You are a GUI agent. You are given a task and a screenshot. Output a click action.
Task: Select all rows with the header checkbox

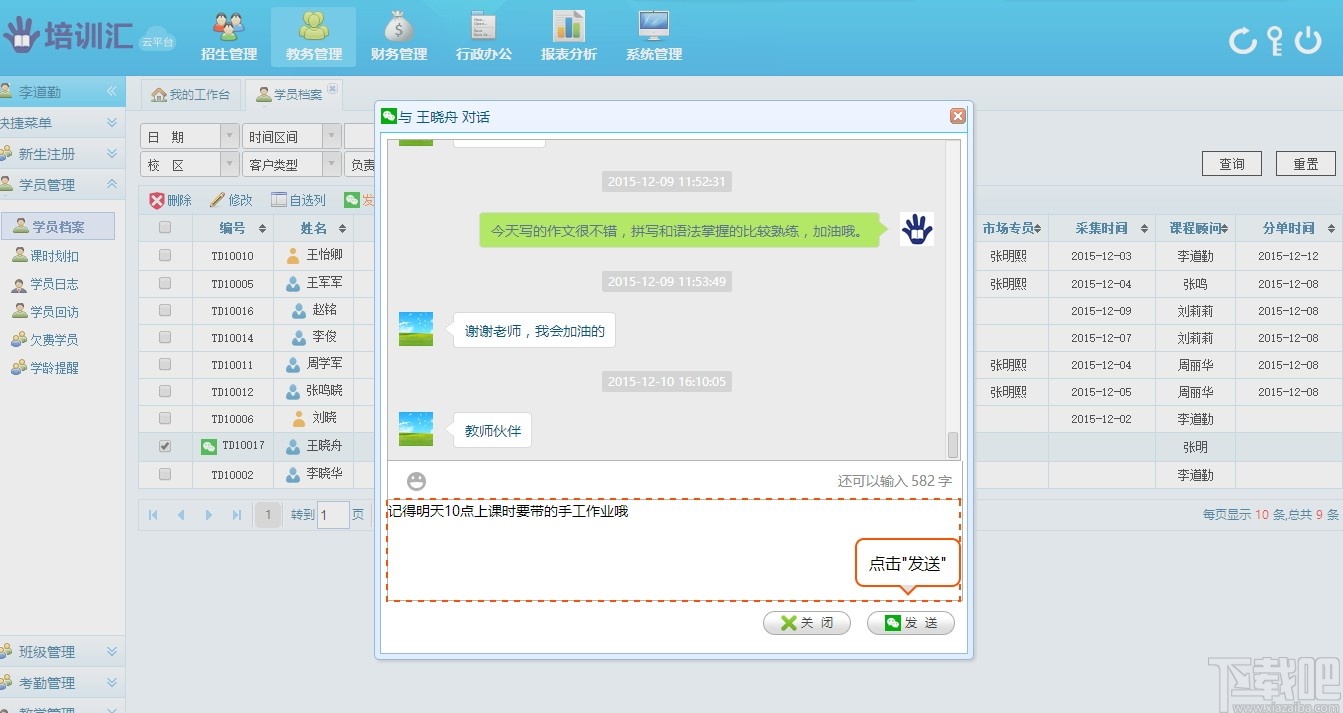click(165, 228)
